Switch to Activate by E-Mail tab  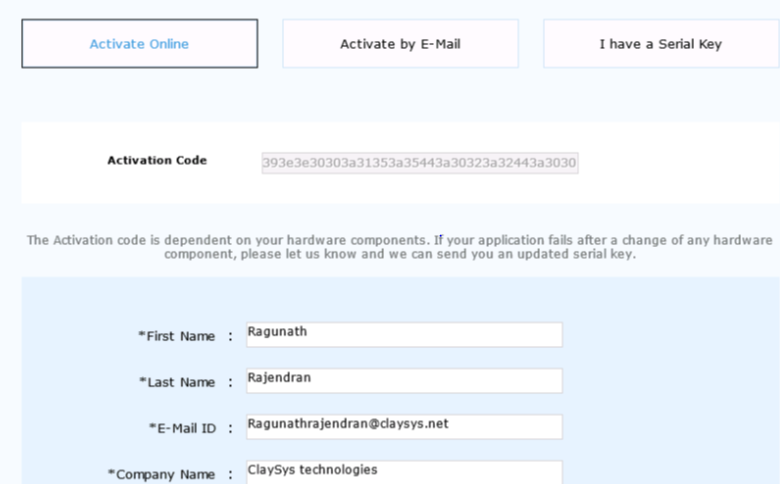400,44
